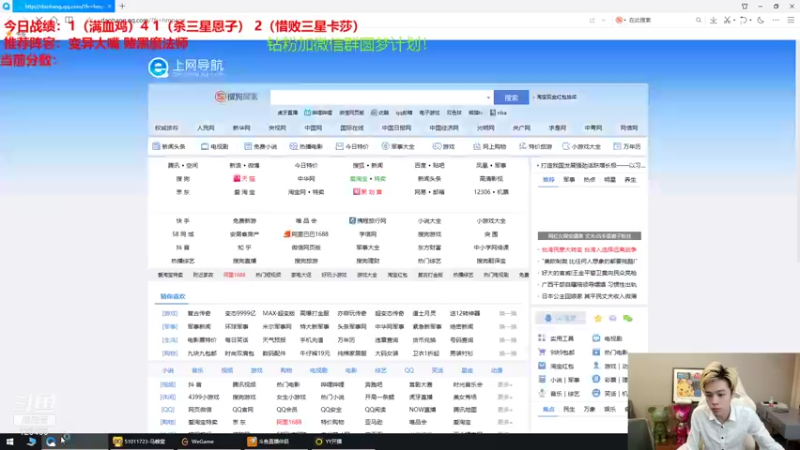The width and height of the screenshot is (800, 450).
Task: Select 小说 in the blue category strip
Action: [168, 370]
